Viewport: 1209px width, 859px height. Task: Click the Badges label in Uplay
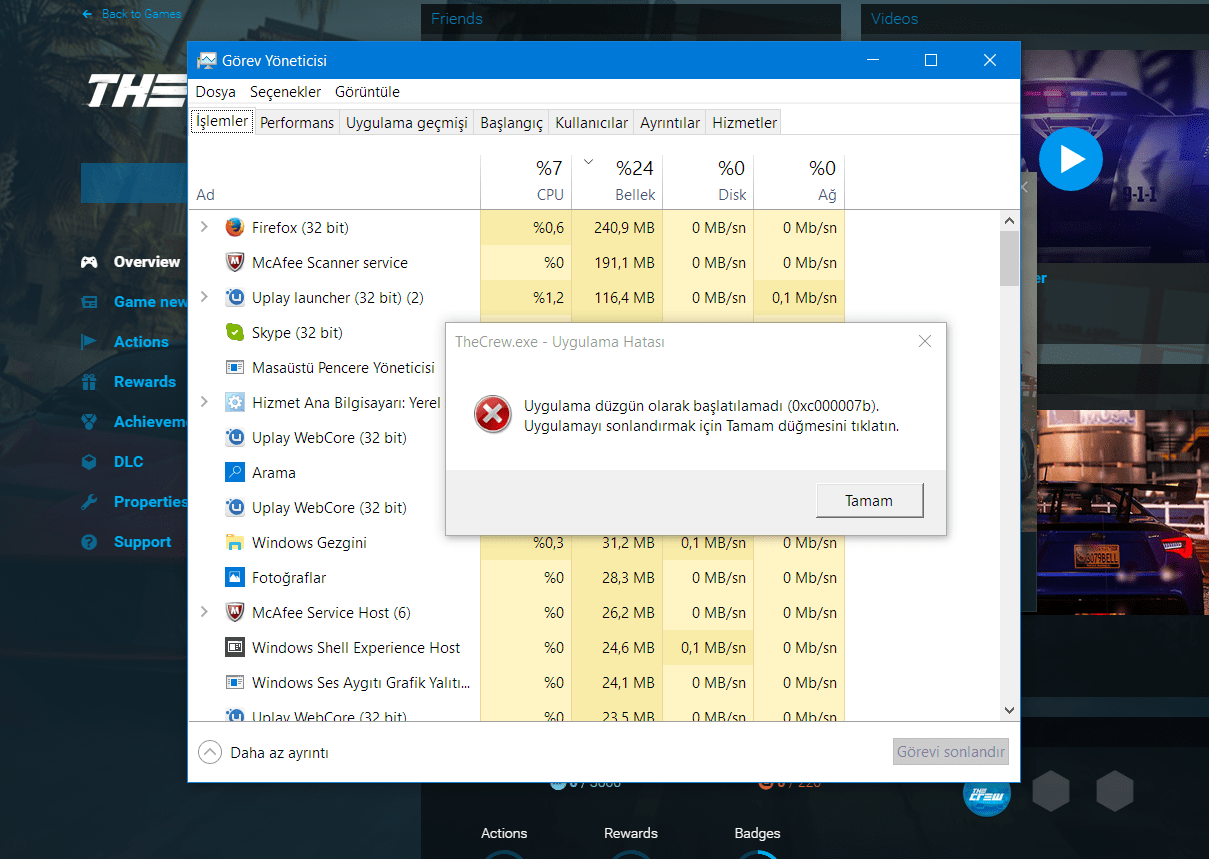tap(757, 833)
